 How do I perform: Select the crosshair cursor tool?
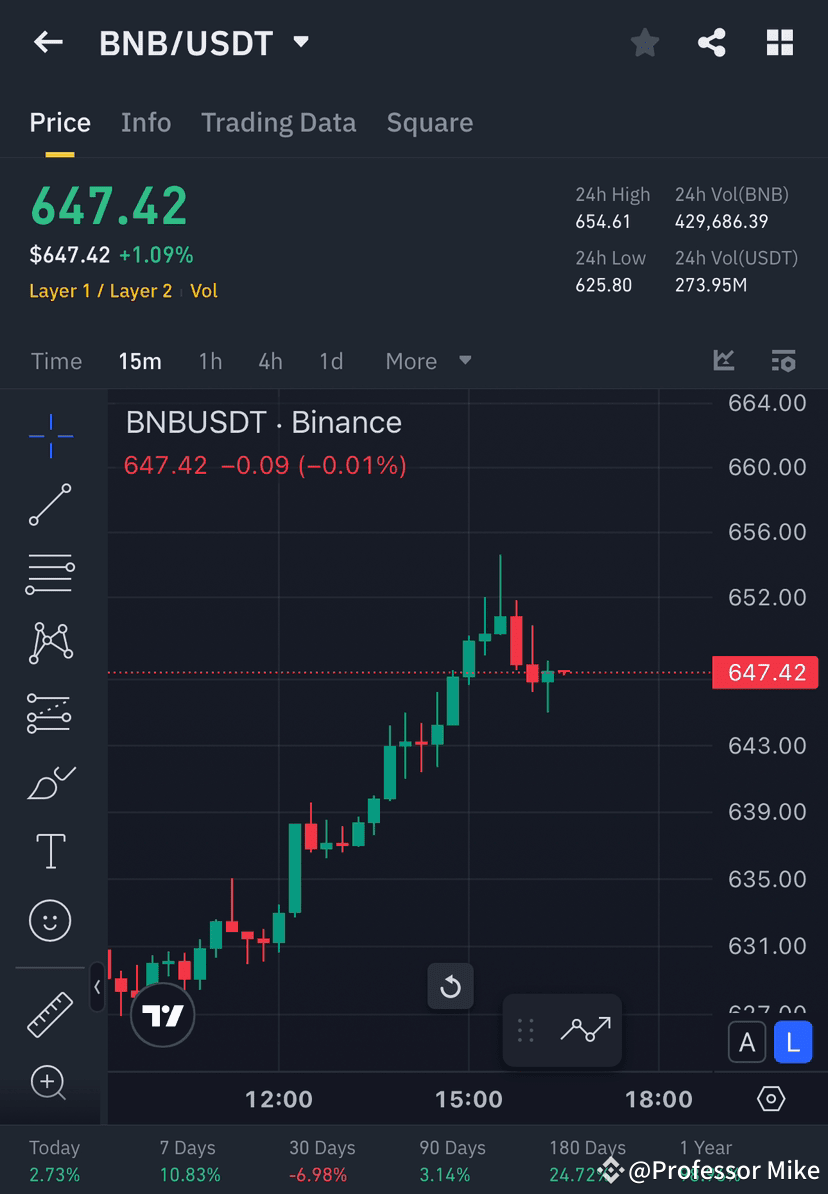[x=50, y=435]
